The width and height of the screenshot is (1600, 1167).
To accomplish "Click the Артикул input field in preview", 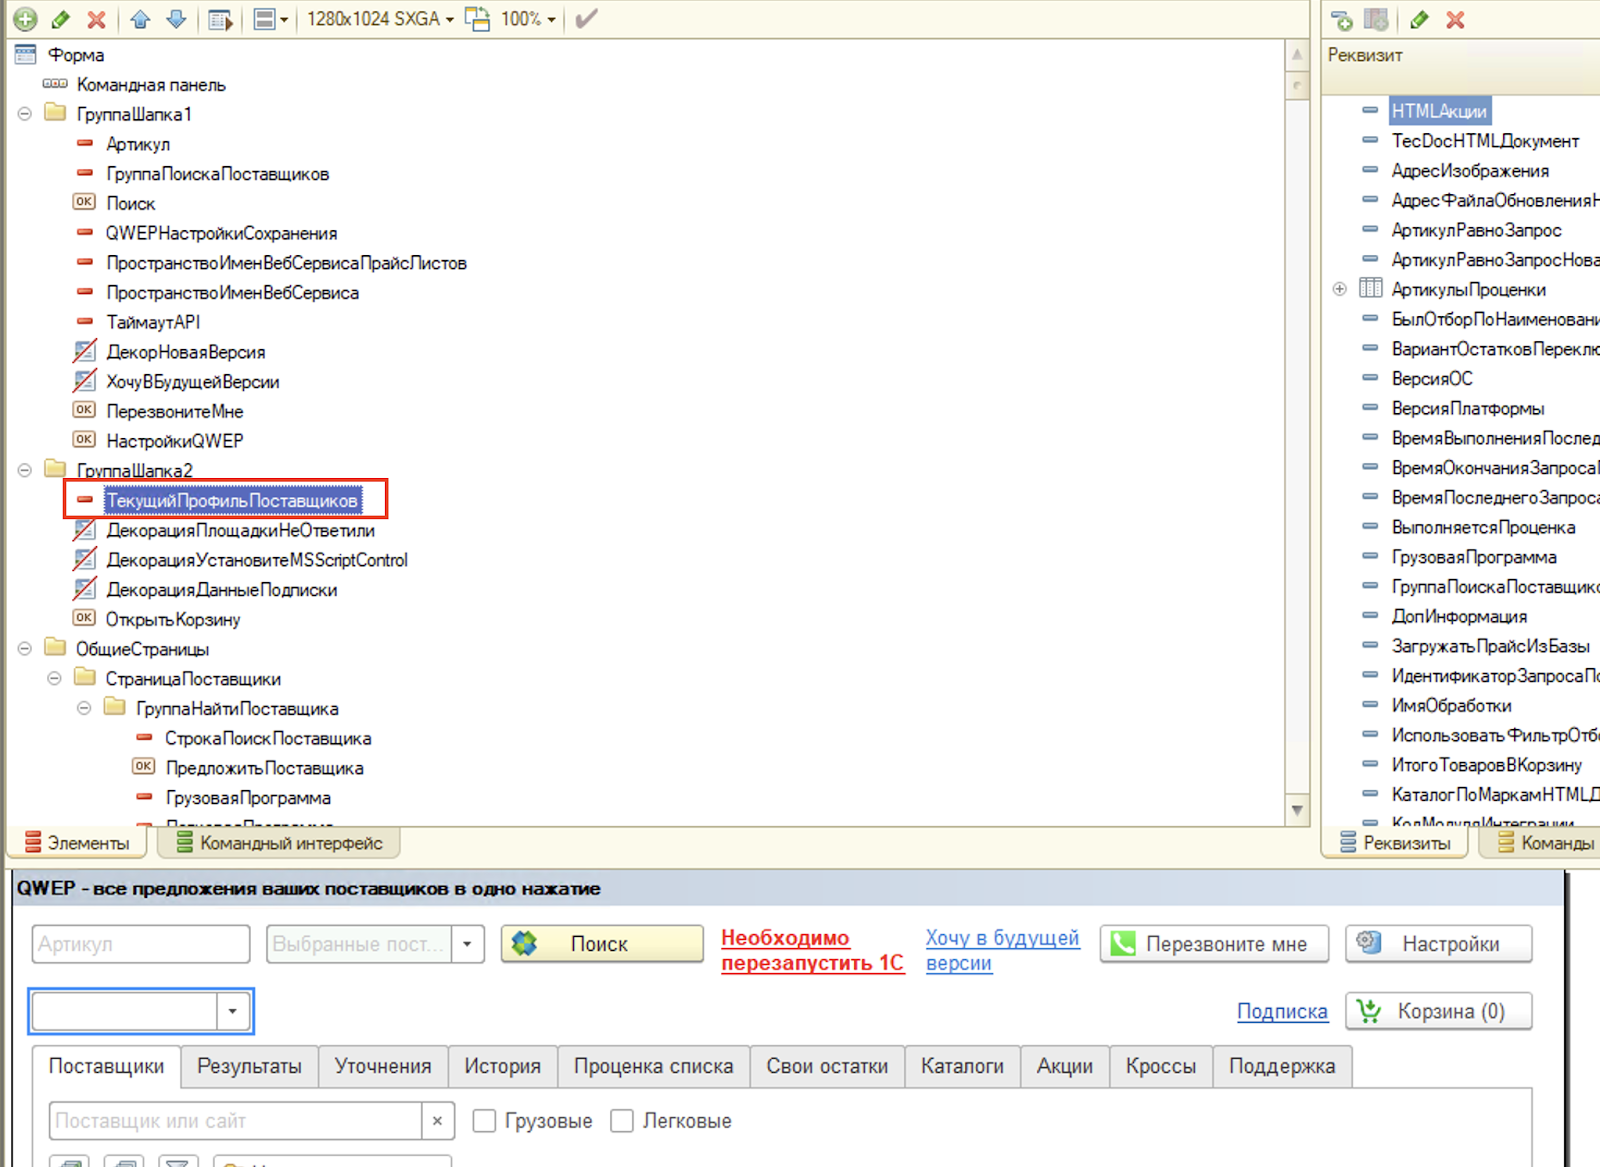I will tap(140, 944).
